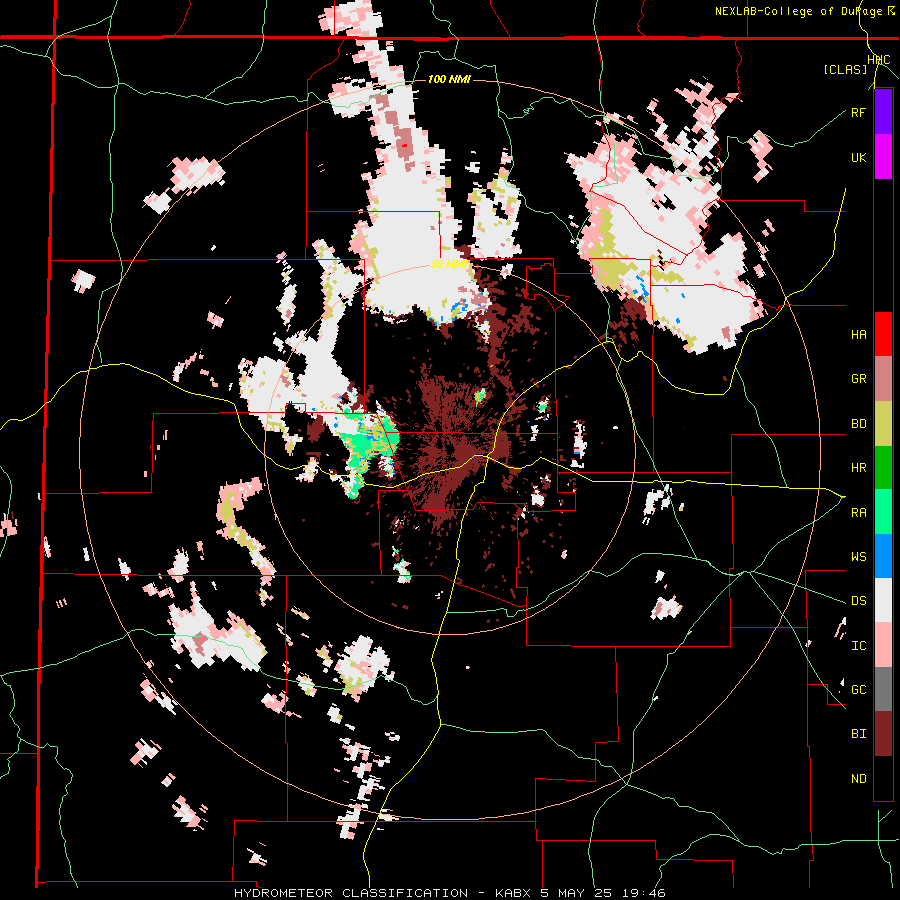This screenshot has width=900, height=900.
Task: Click the ND black legend swatch
Action: [x=883, y=778]
